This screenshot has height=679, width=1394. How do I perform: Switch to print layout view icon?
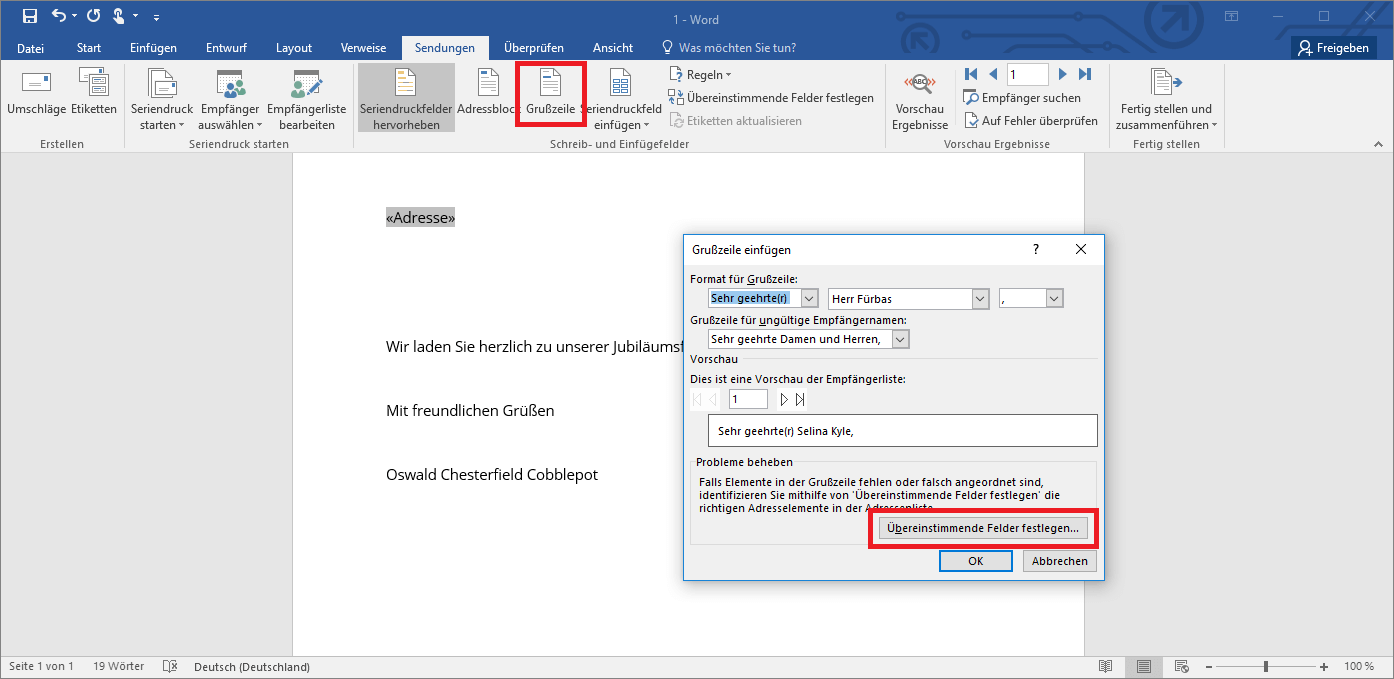point(1144,666)
